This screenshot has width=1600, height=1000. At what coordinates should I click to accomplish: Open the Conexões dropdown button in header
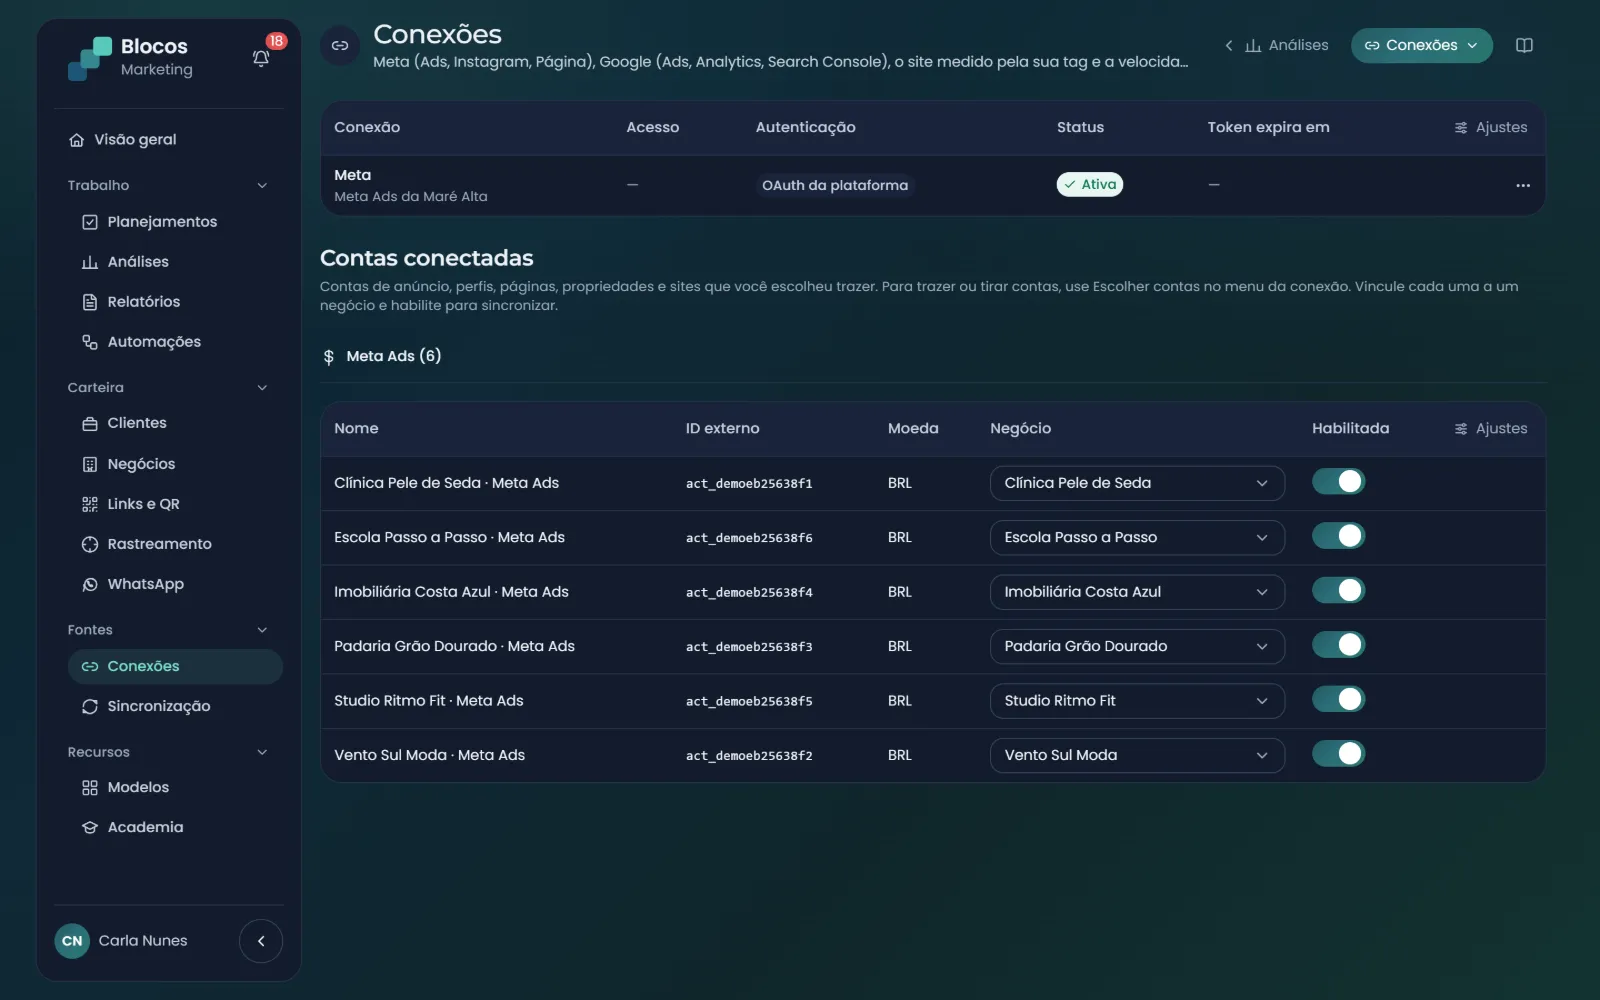coord(1421,45)
